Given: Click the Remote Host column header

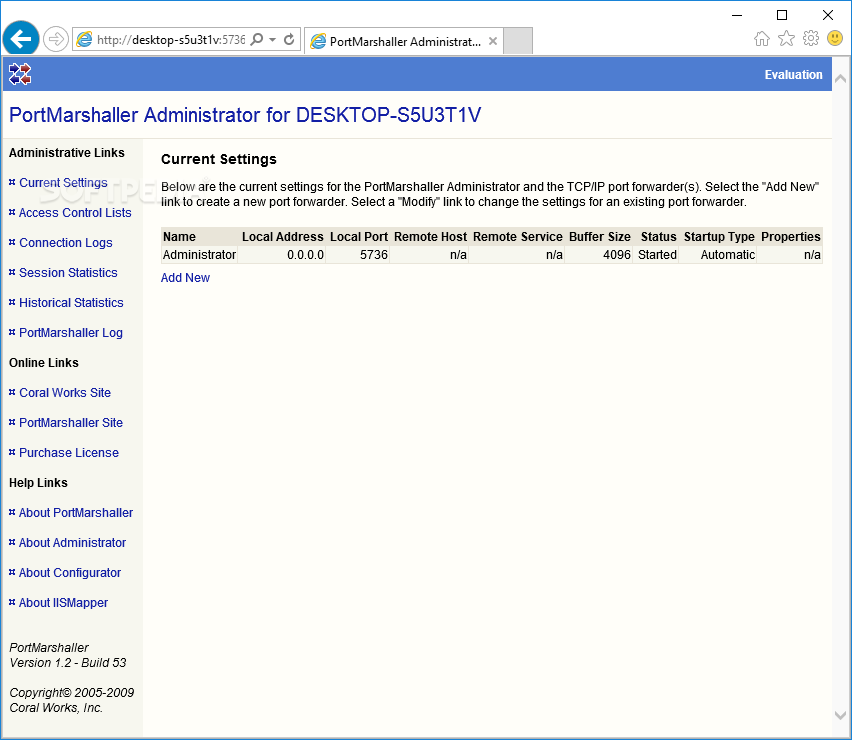Looking at the screenshot, I should coord(430,237).
